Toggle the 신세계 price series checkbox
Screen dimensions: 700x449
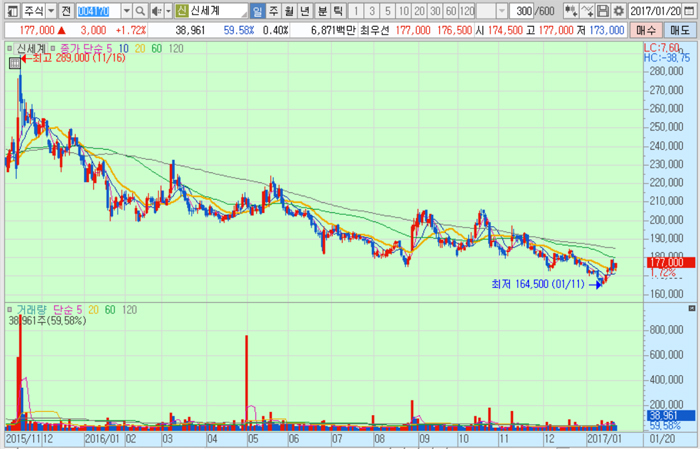pos(10,48)
